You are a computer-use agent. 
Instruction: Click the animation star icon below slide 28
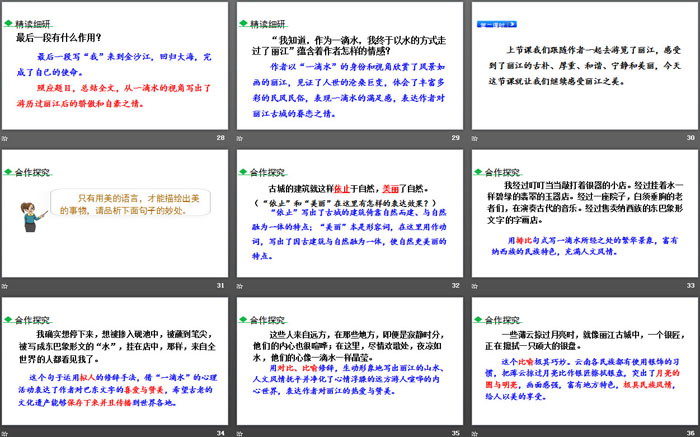click(5, 139)
